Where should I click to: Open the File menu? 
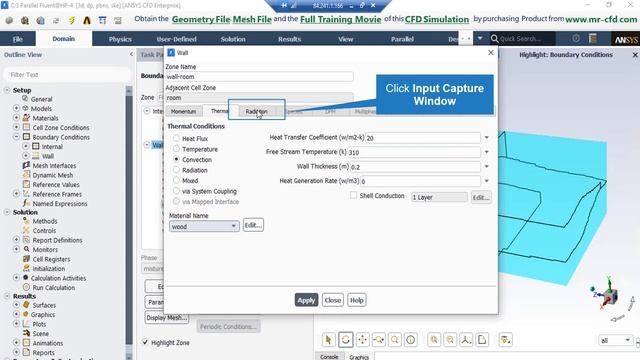point(18,39)
